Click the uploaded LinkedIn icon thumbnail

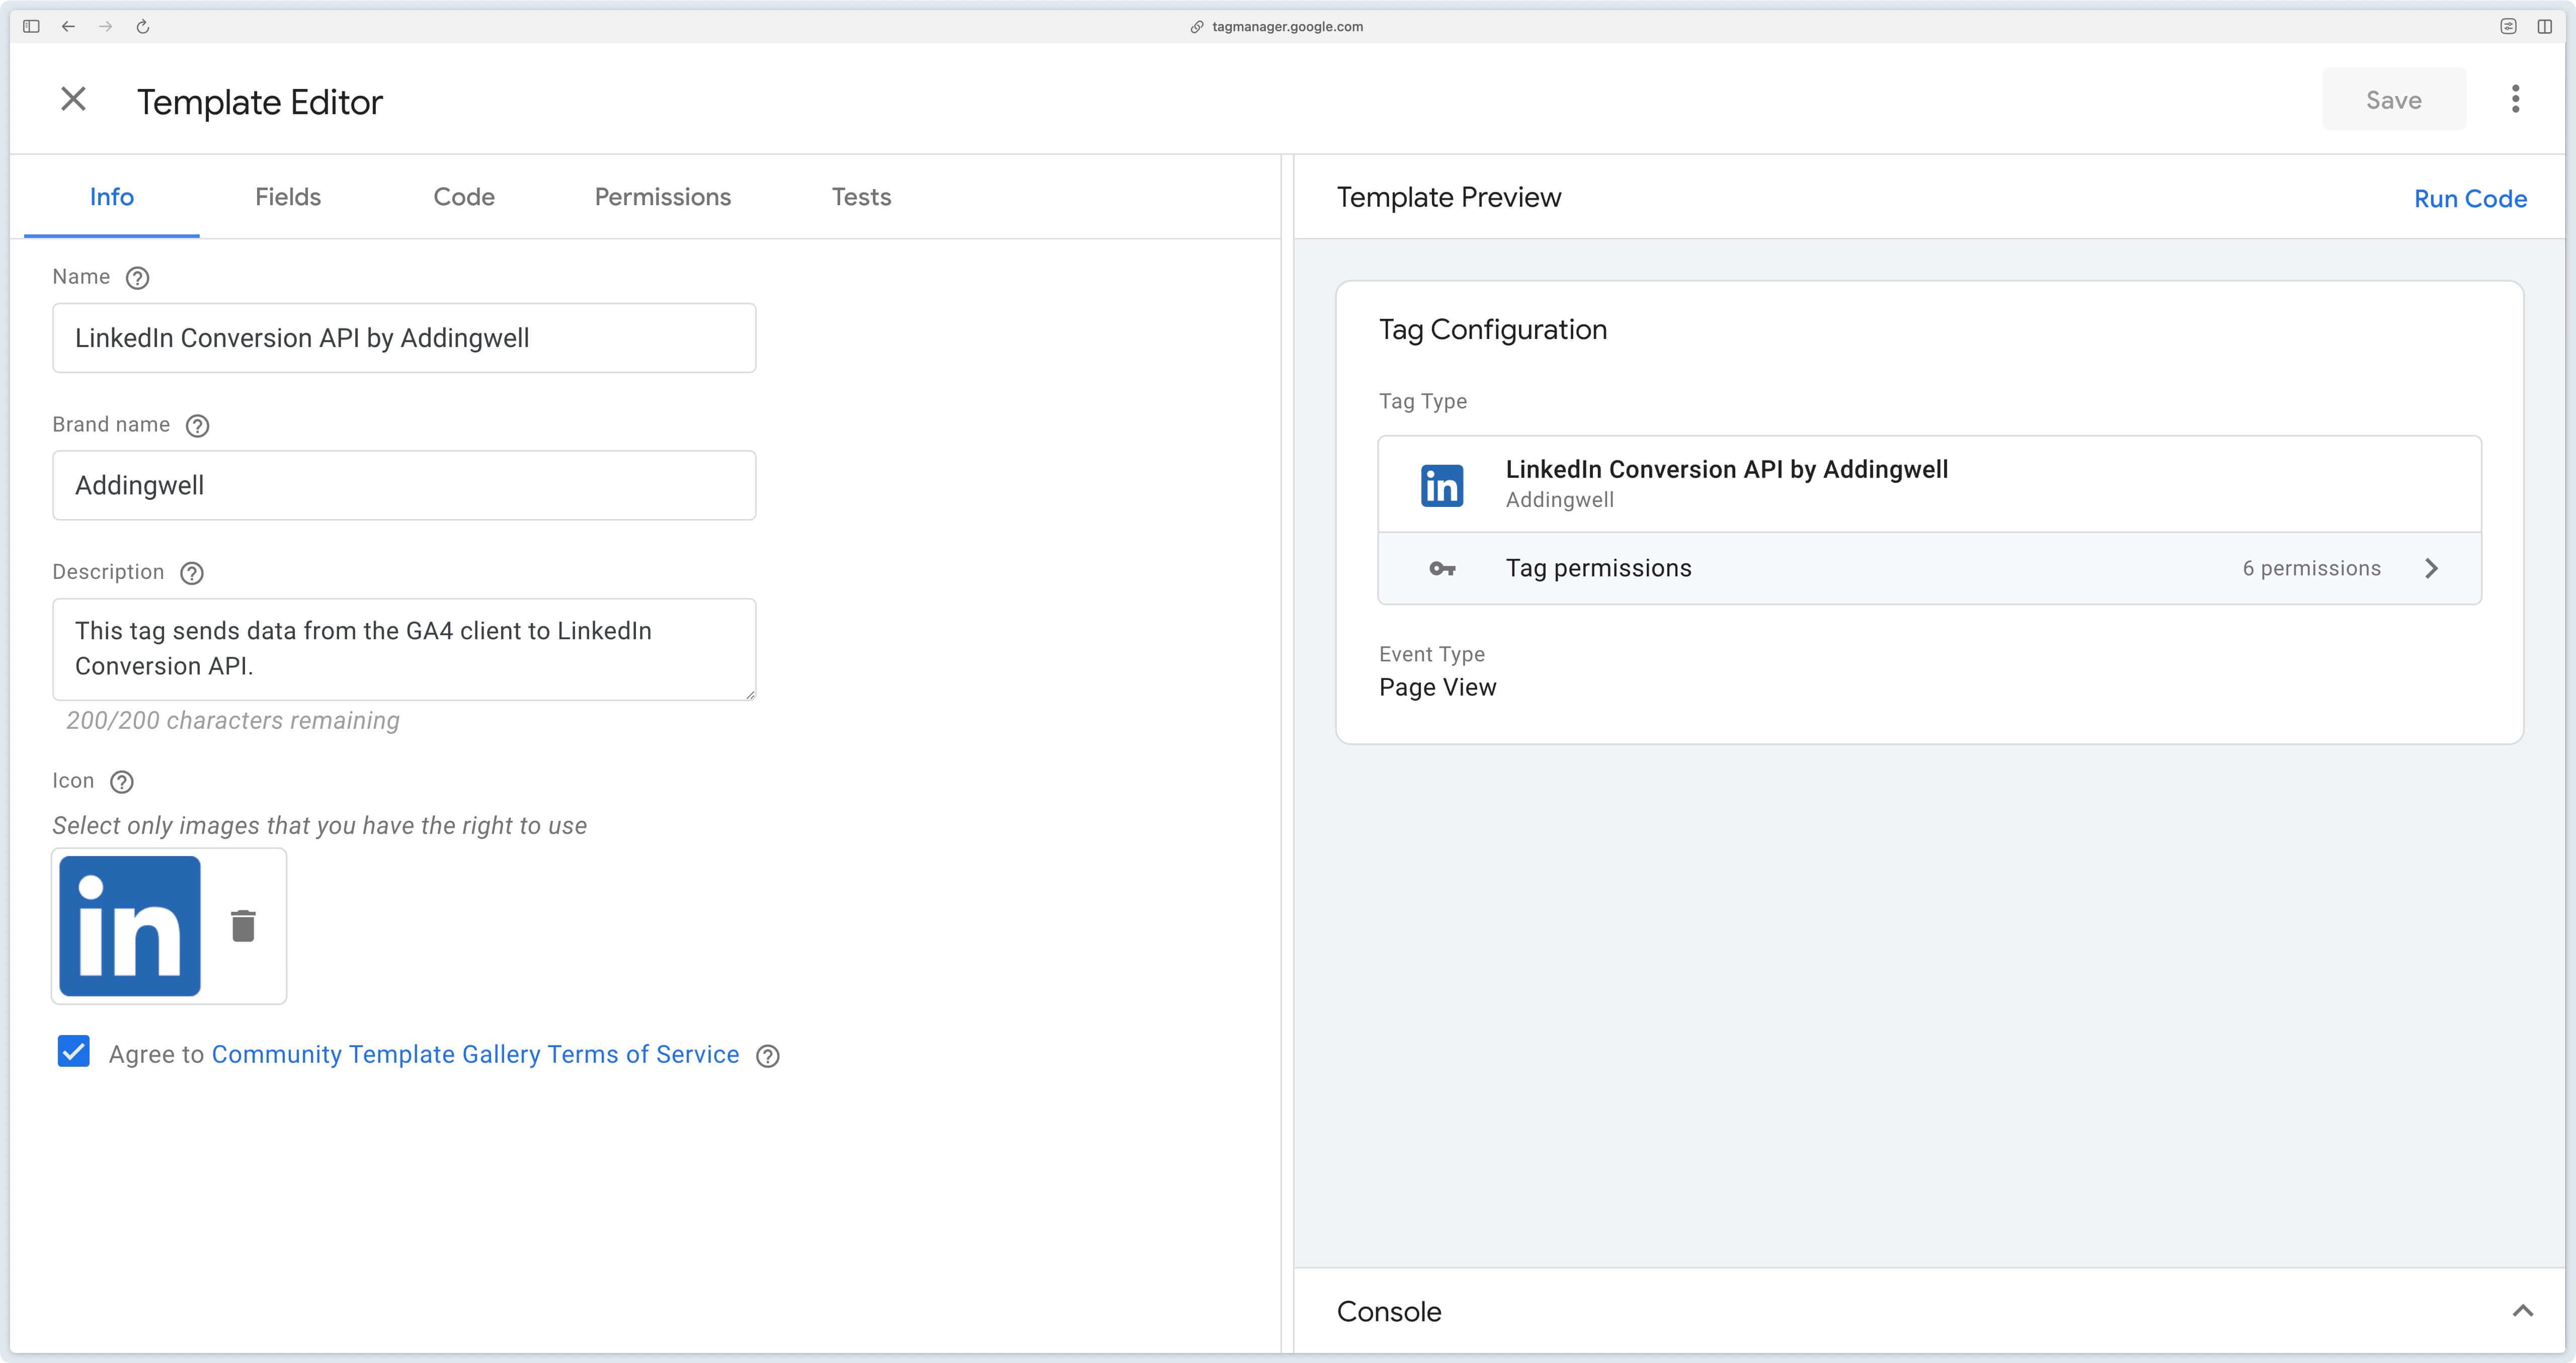130,926
